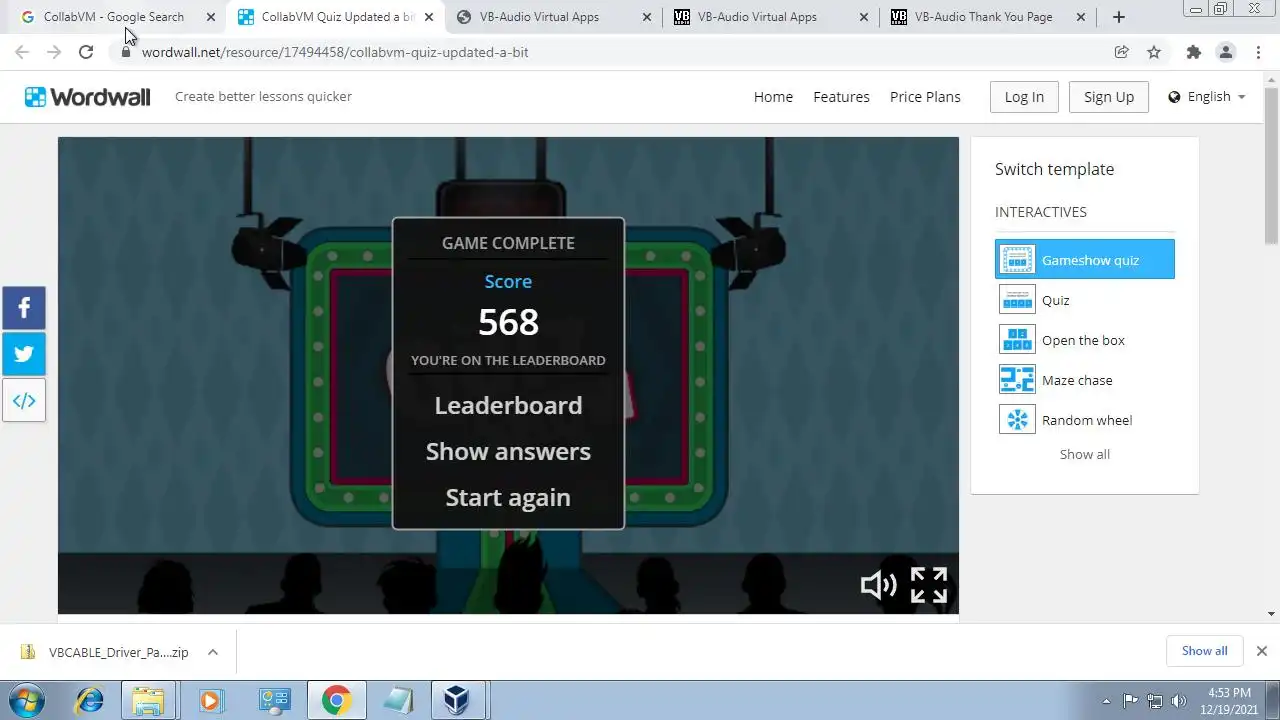This screenshot has height=720, width=1280.
Task: Reload the page
Action: point(86,52)
